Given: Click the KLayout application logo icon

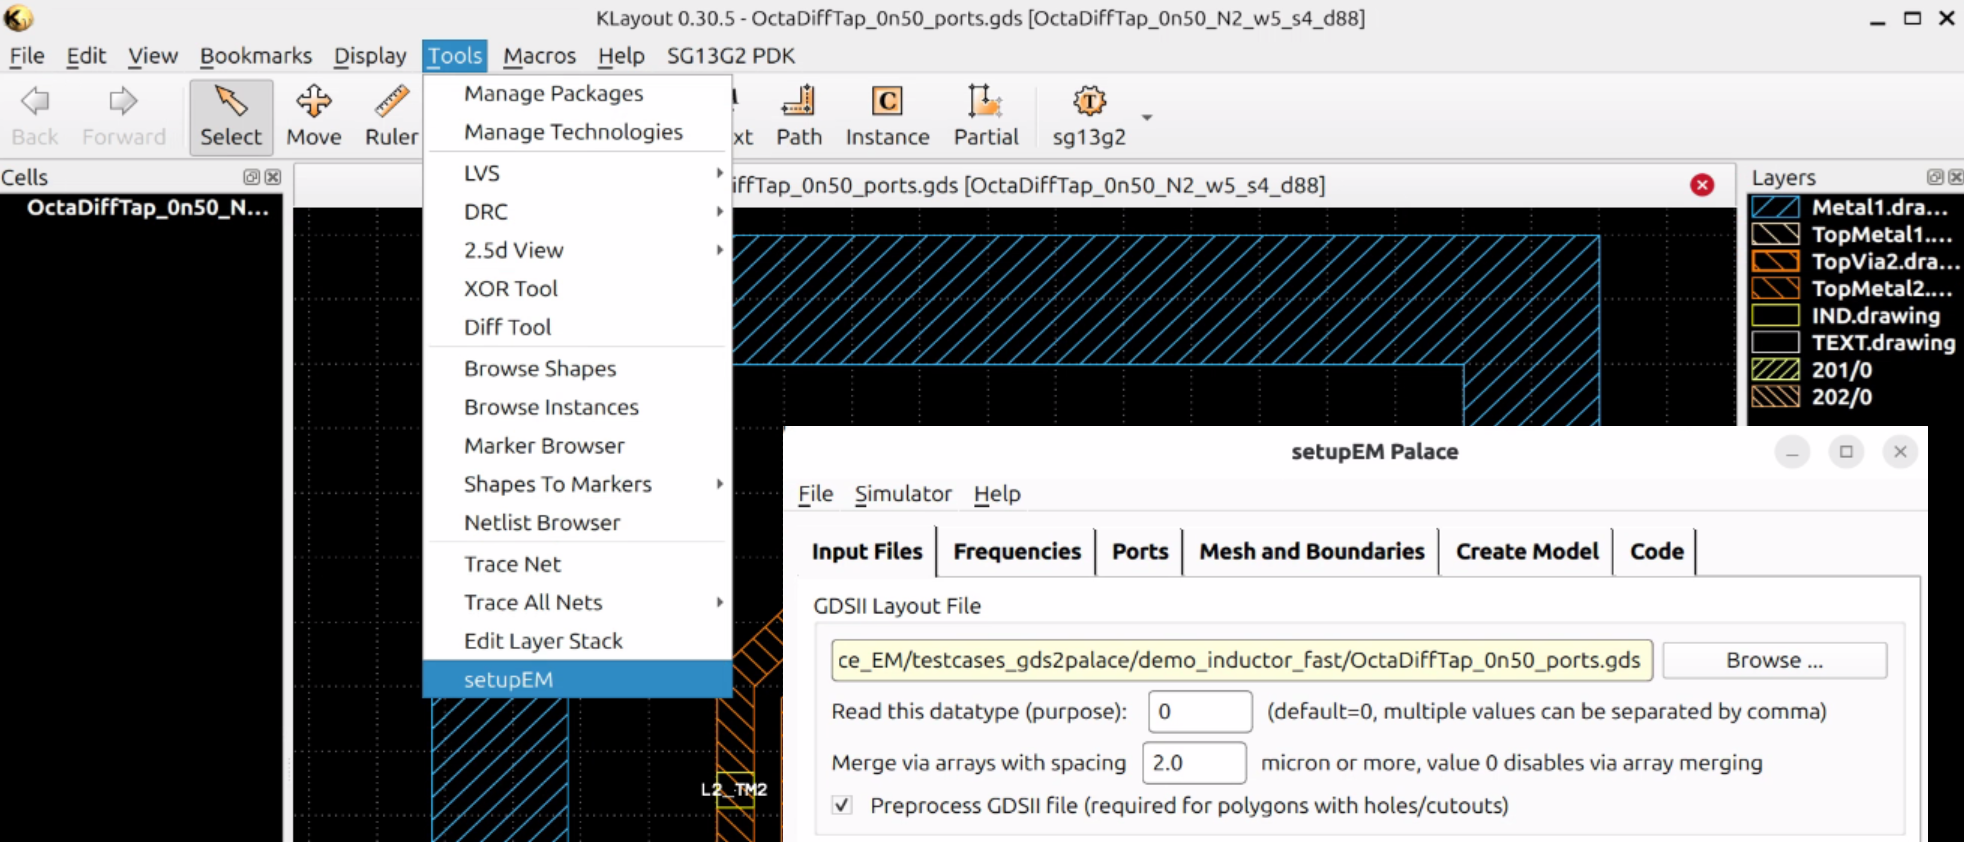Looking at the screenshot, I should [x=18, y=18].
